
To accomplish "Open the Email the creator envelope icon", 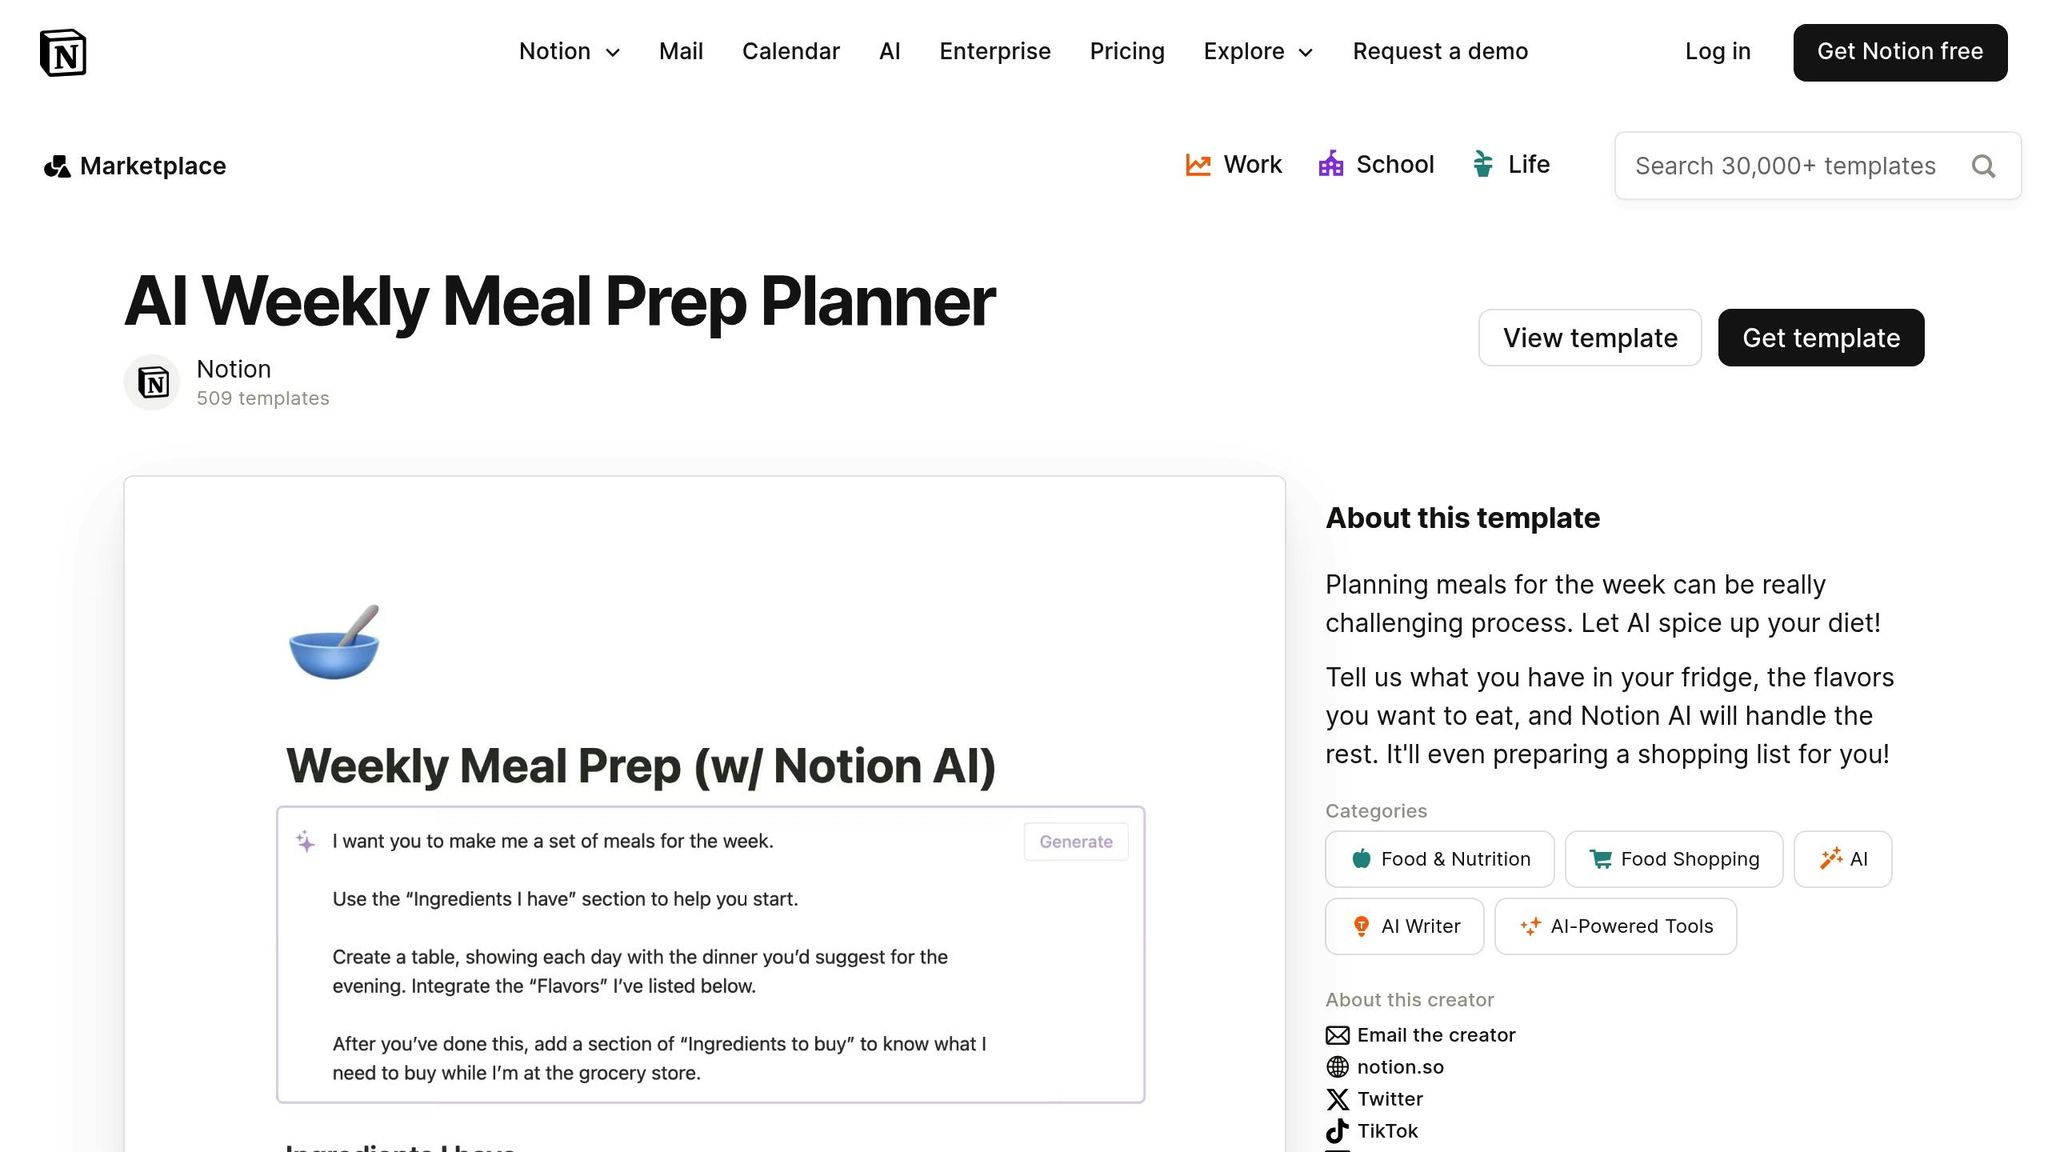I will click(x=1337, y=1035).
